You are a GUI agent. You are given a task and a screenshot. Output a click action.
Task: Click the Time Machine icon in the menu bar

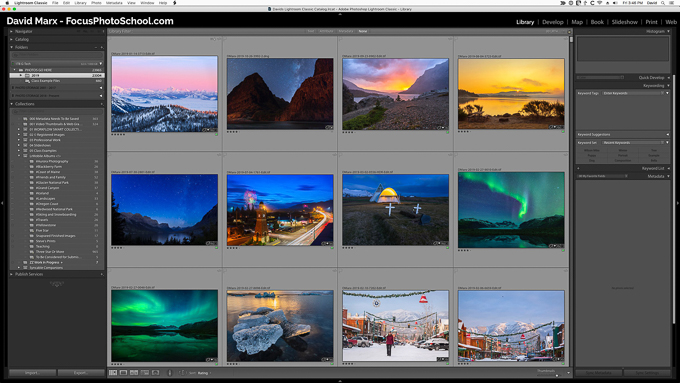592,3
